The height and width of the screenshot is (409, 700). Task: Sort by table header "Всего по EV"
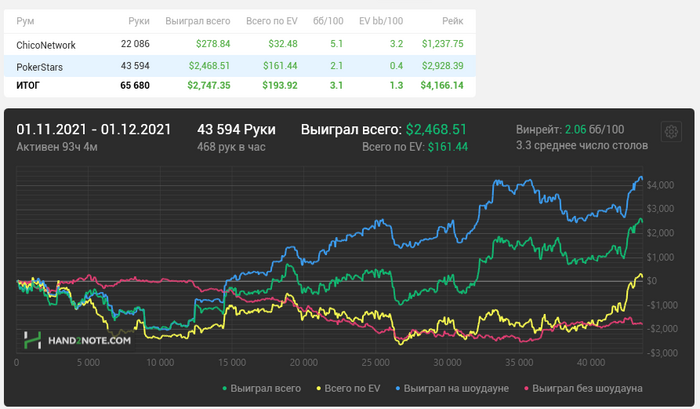(x=271, y=21)
